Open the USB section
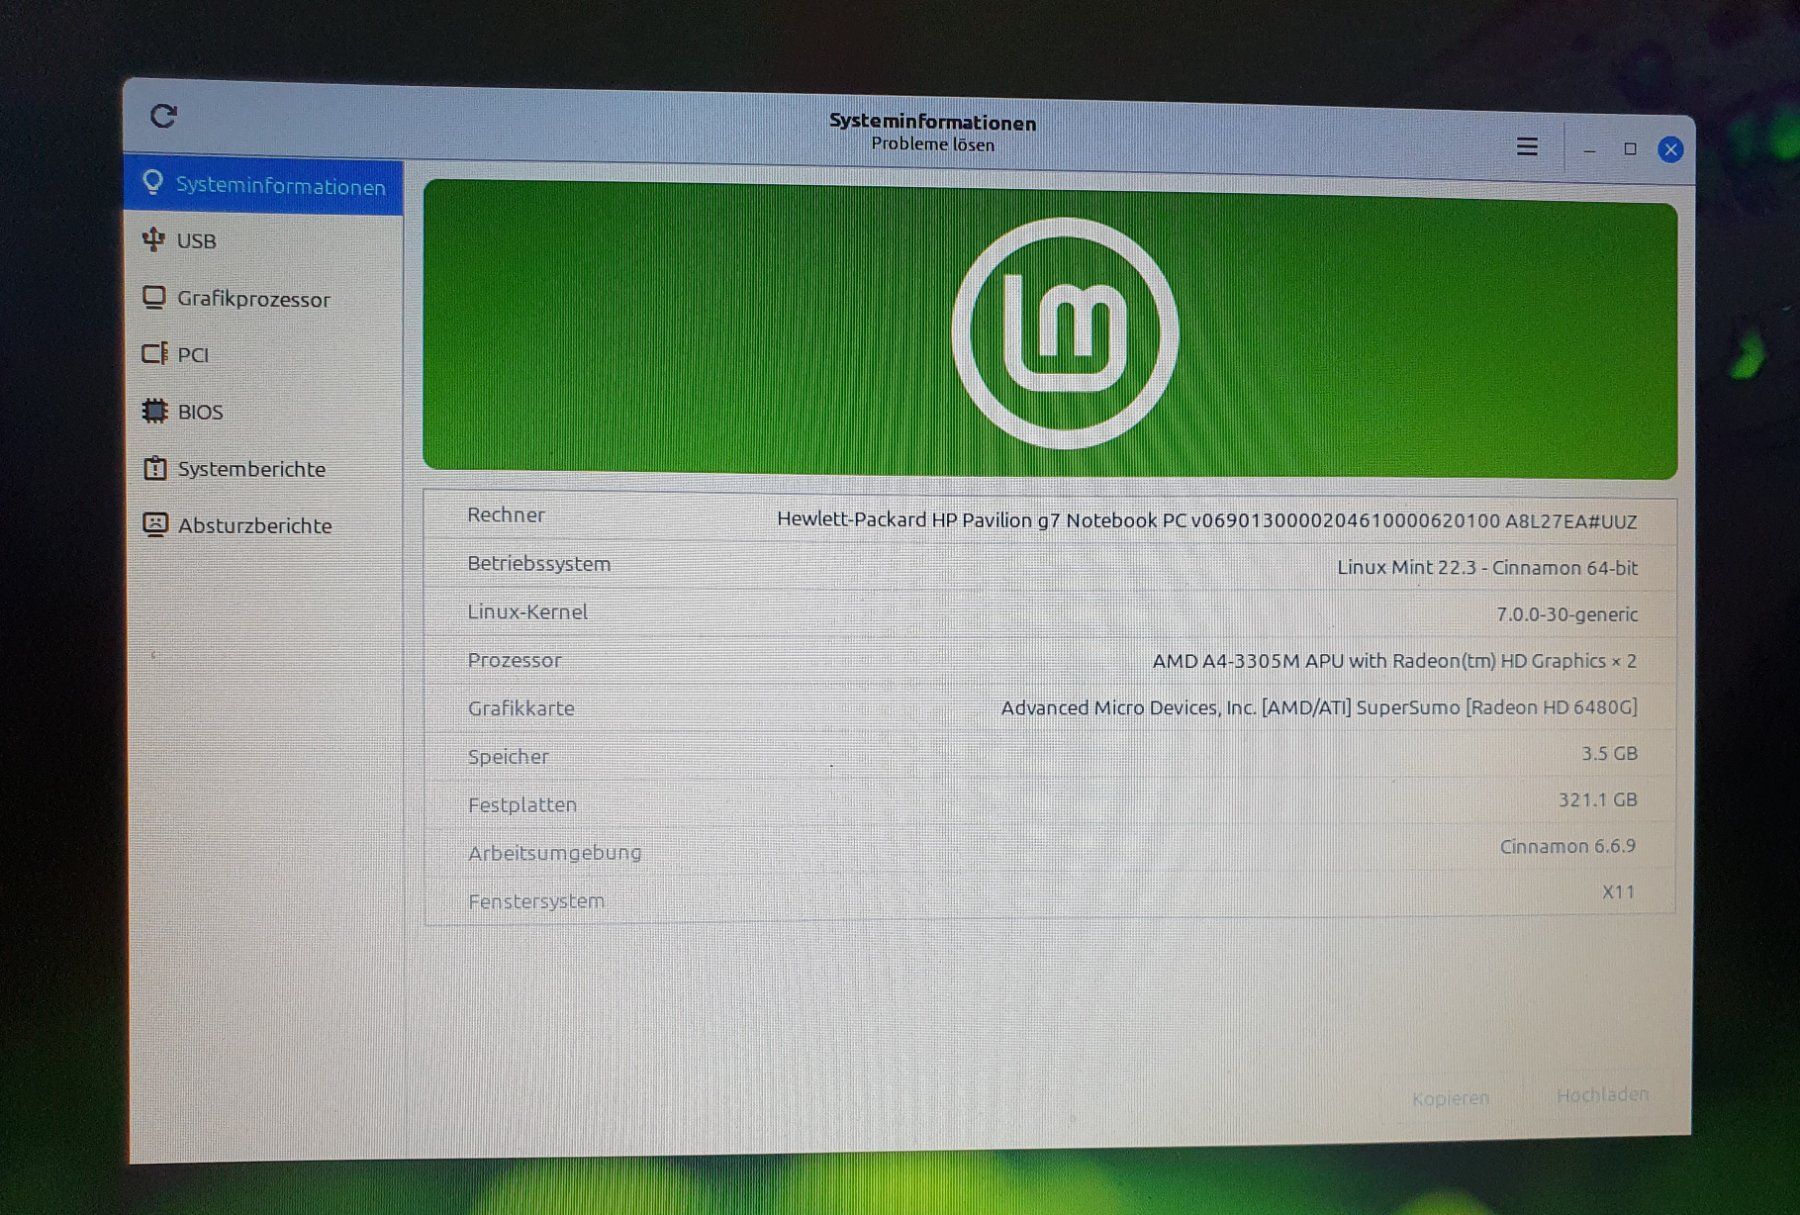 coord(265,241)
